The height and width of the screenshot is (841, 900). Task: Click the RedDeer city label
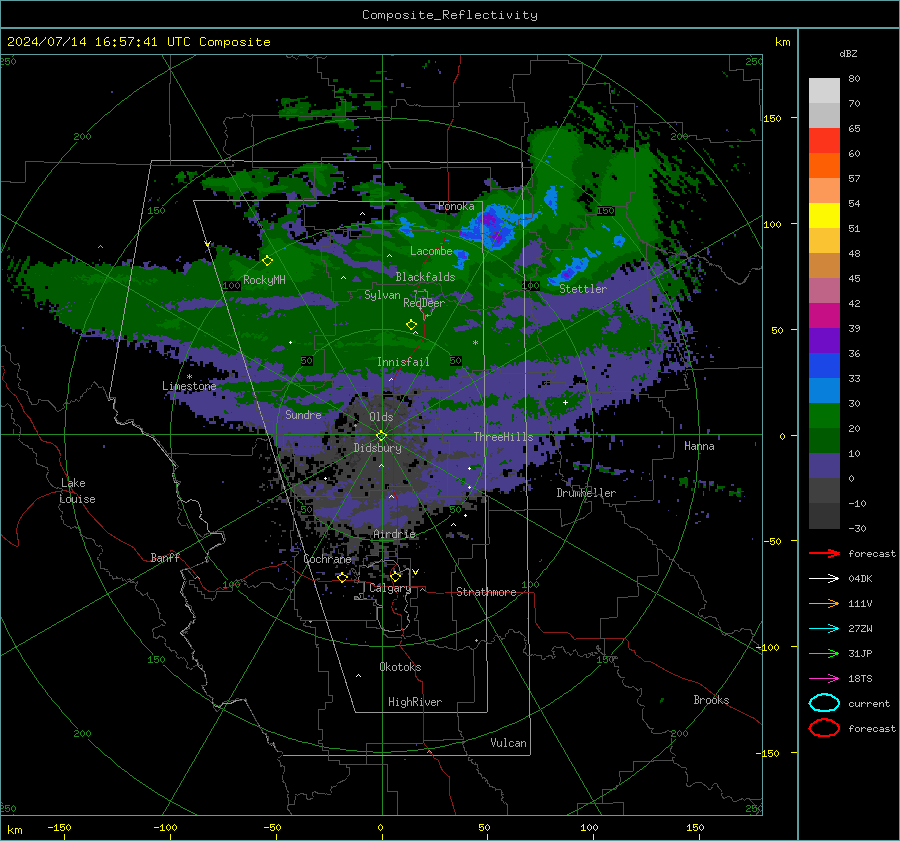[424, 303]
